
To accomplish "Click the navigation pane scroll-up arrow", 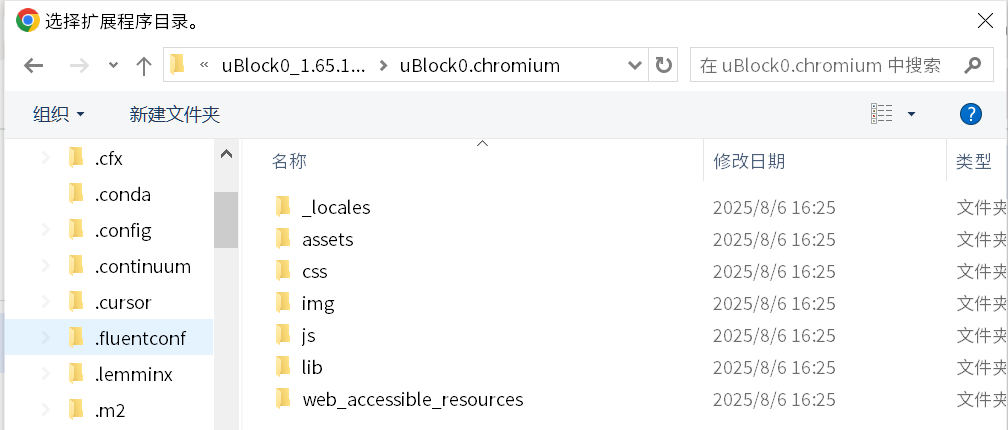I will pos(226,154).
